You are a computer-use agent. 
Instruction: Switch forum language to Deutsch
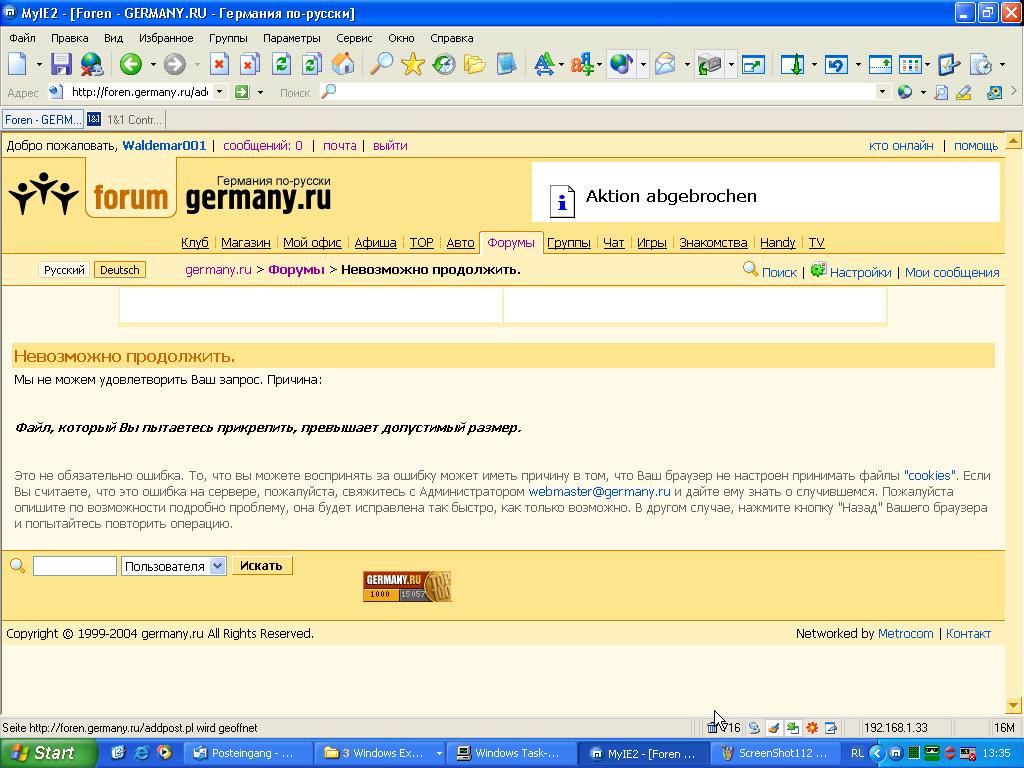[x=120, y=270]
